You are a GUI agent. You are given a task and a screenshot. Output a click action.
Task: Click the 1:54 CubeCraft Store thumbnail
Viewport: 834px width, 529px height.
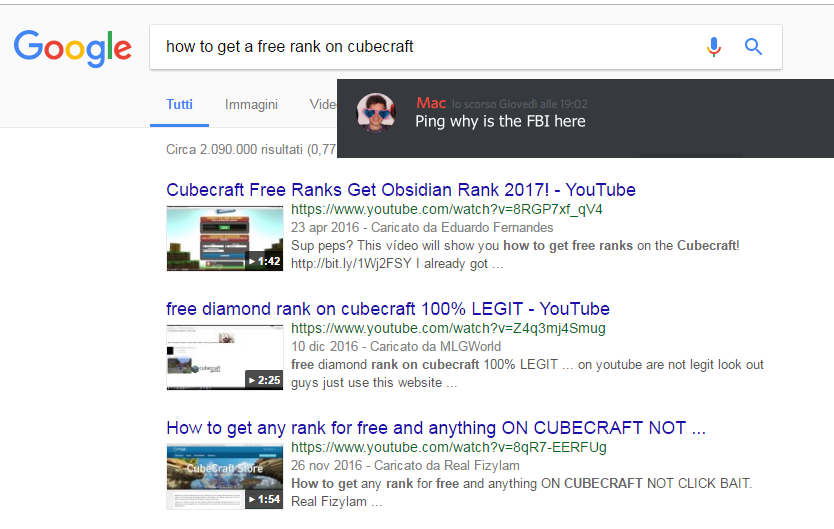coord(224,476)
